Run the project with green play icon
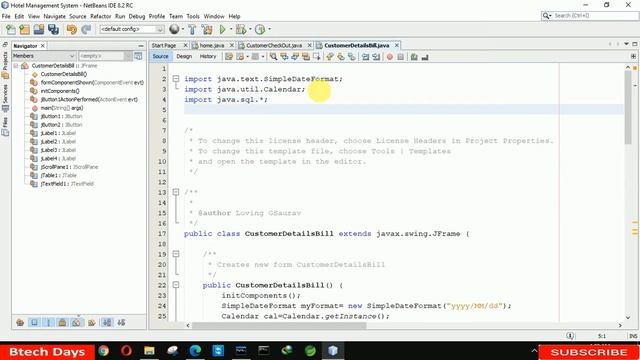The height and width of the screenshot is (360, 640). click(x=222, y=29)
